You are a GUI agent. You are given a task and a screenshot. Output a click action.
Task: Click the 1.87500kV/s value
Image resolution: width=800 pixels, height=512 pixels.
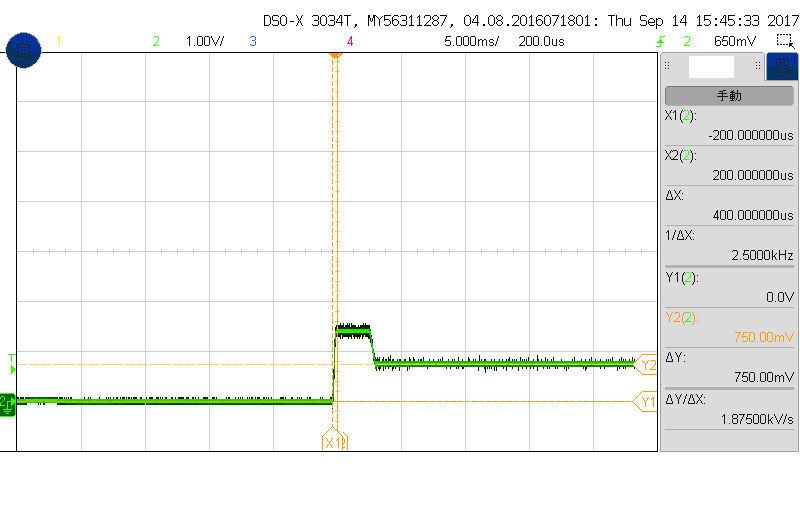[757, 419]
